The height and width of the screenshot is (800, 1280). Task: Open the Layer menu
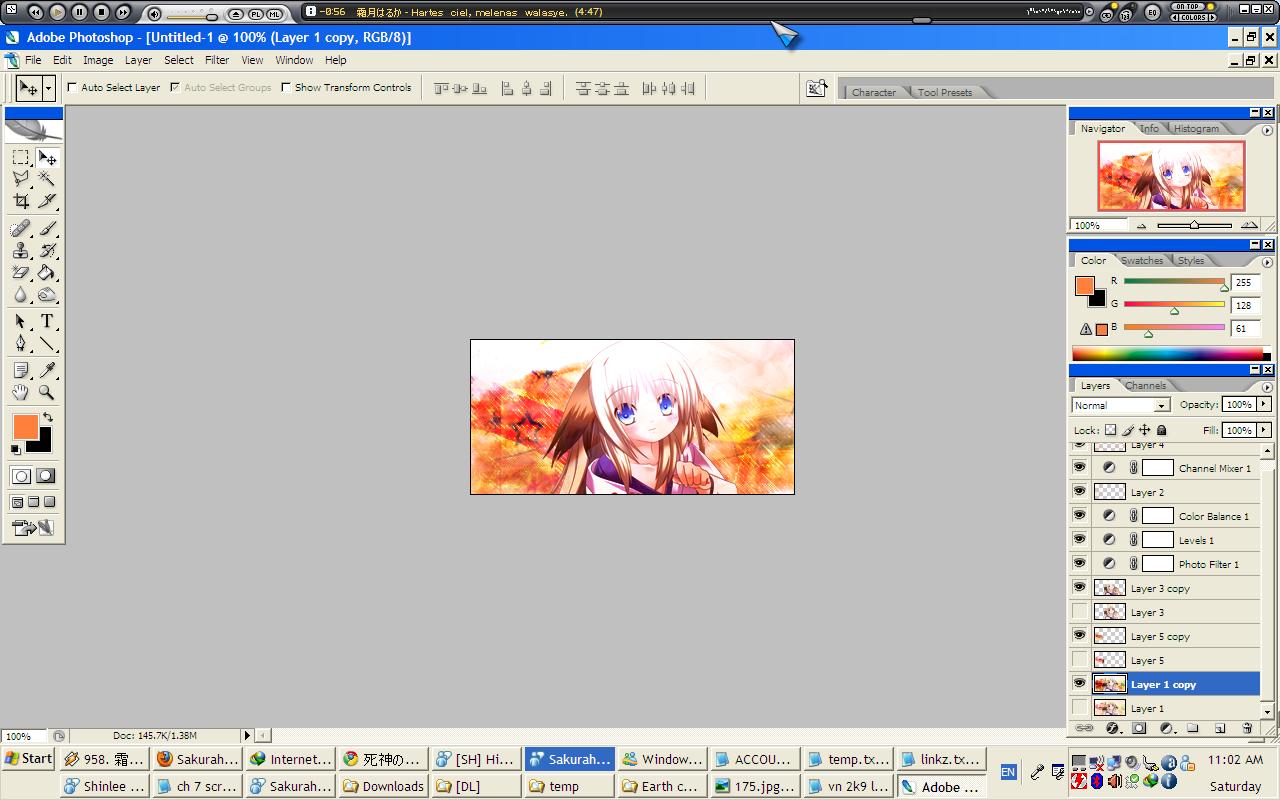(138, 60)
